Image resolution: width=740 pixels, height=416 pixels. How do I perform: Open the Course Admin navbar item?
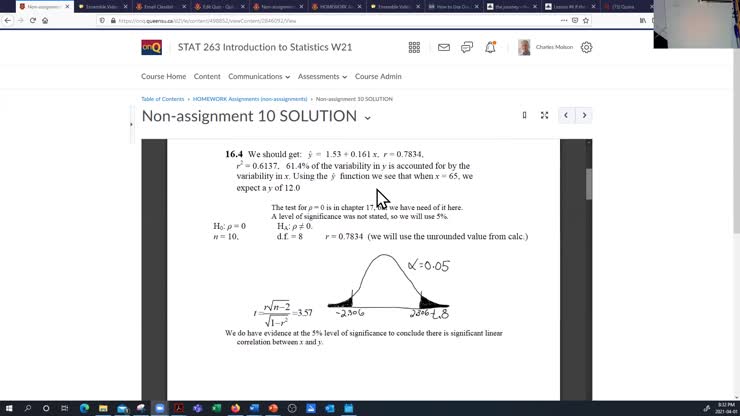(x=378, y=76)
